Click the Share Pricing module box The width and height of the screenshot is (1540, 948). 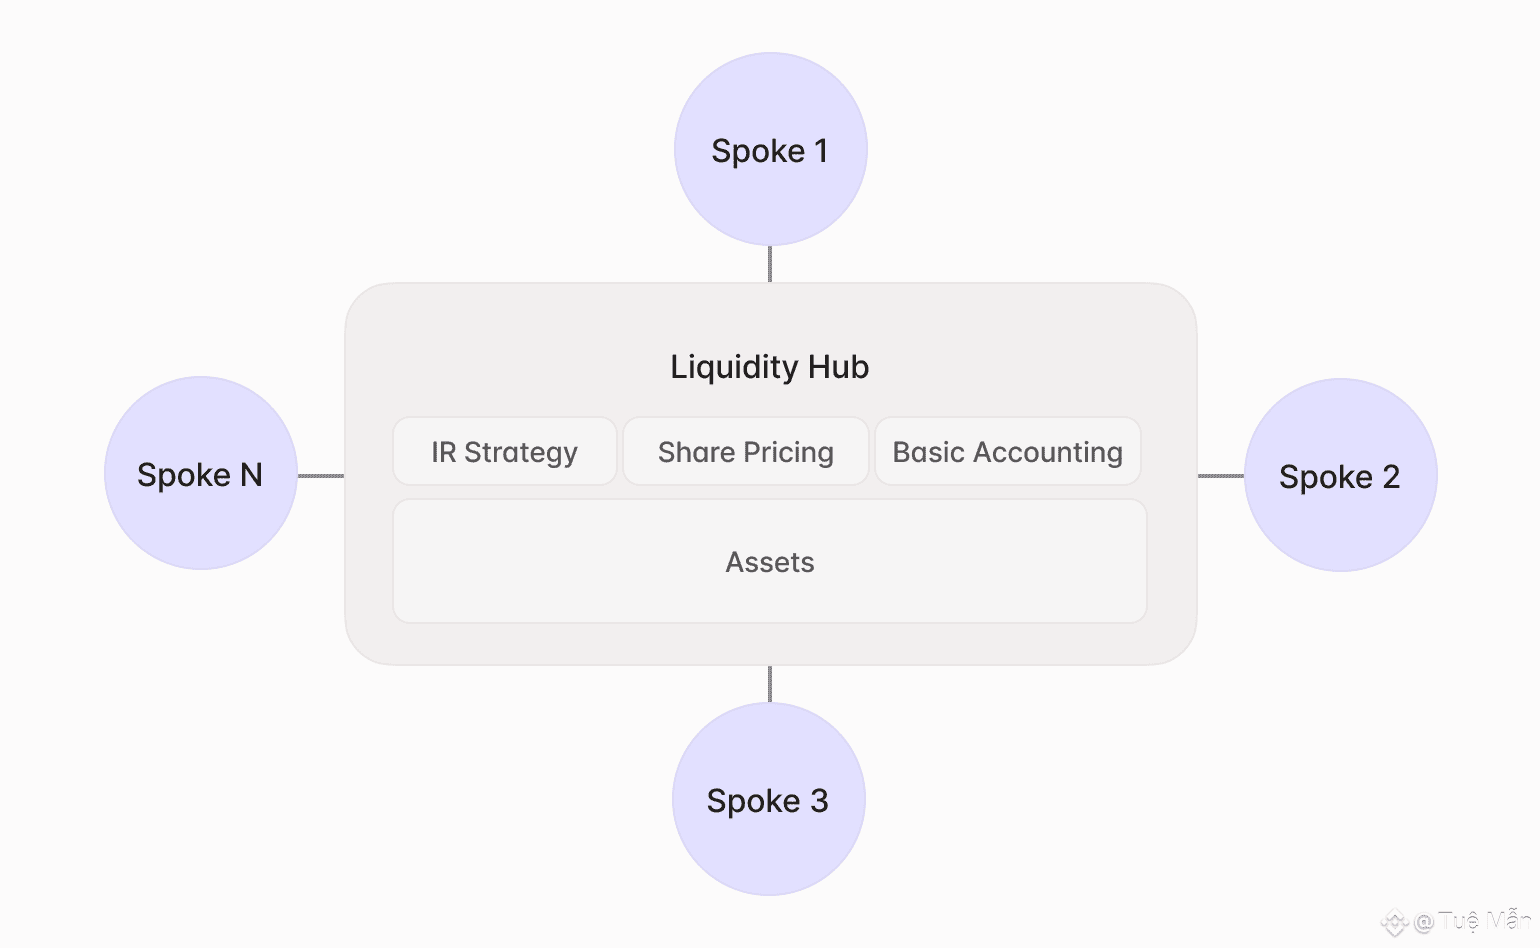pos(746,452)
